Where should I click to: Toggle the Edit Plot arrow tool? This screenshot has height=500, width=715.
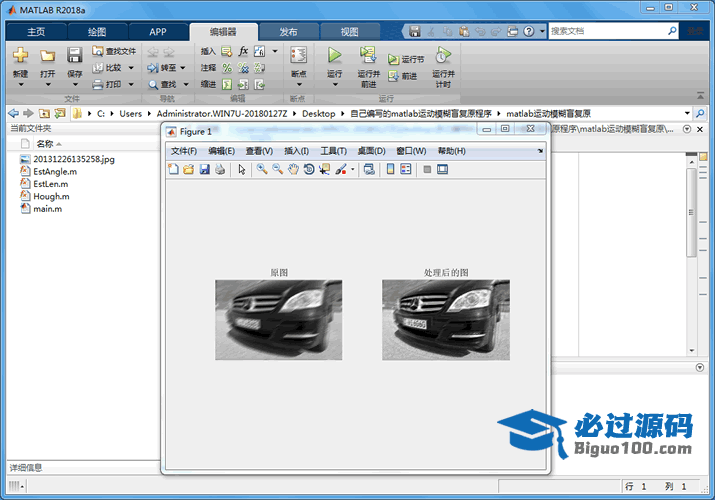pyautogui.click(x=241, y=170)
